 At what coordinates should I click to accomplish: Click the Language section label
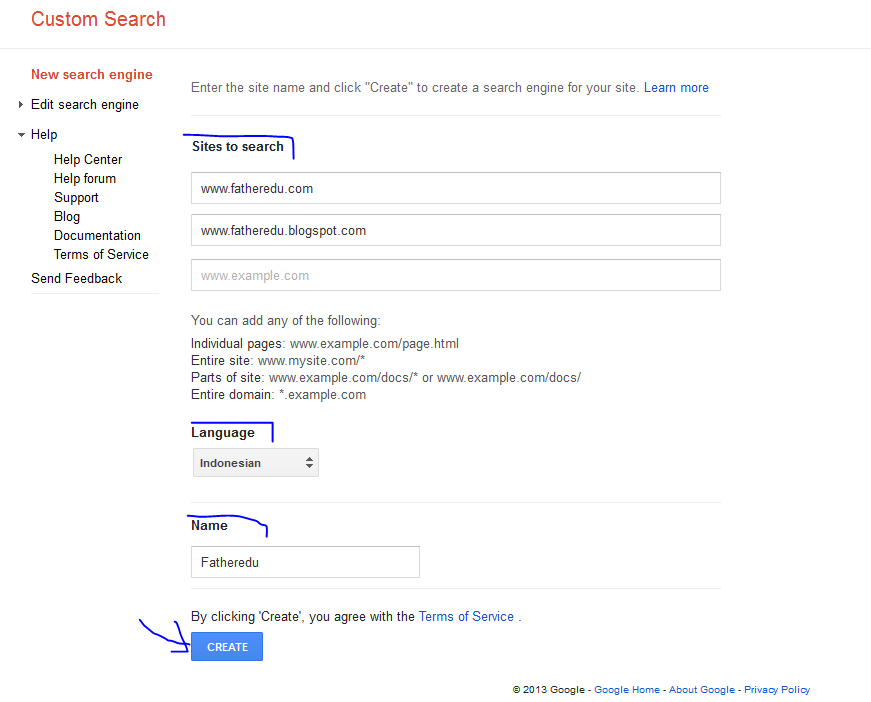(x=223, y=433)
